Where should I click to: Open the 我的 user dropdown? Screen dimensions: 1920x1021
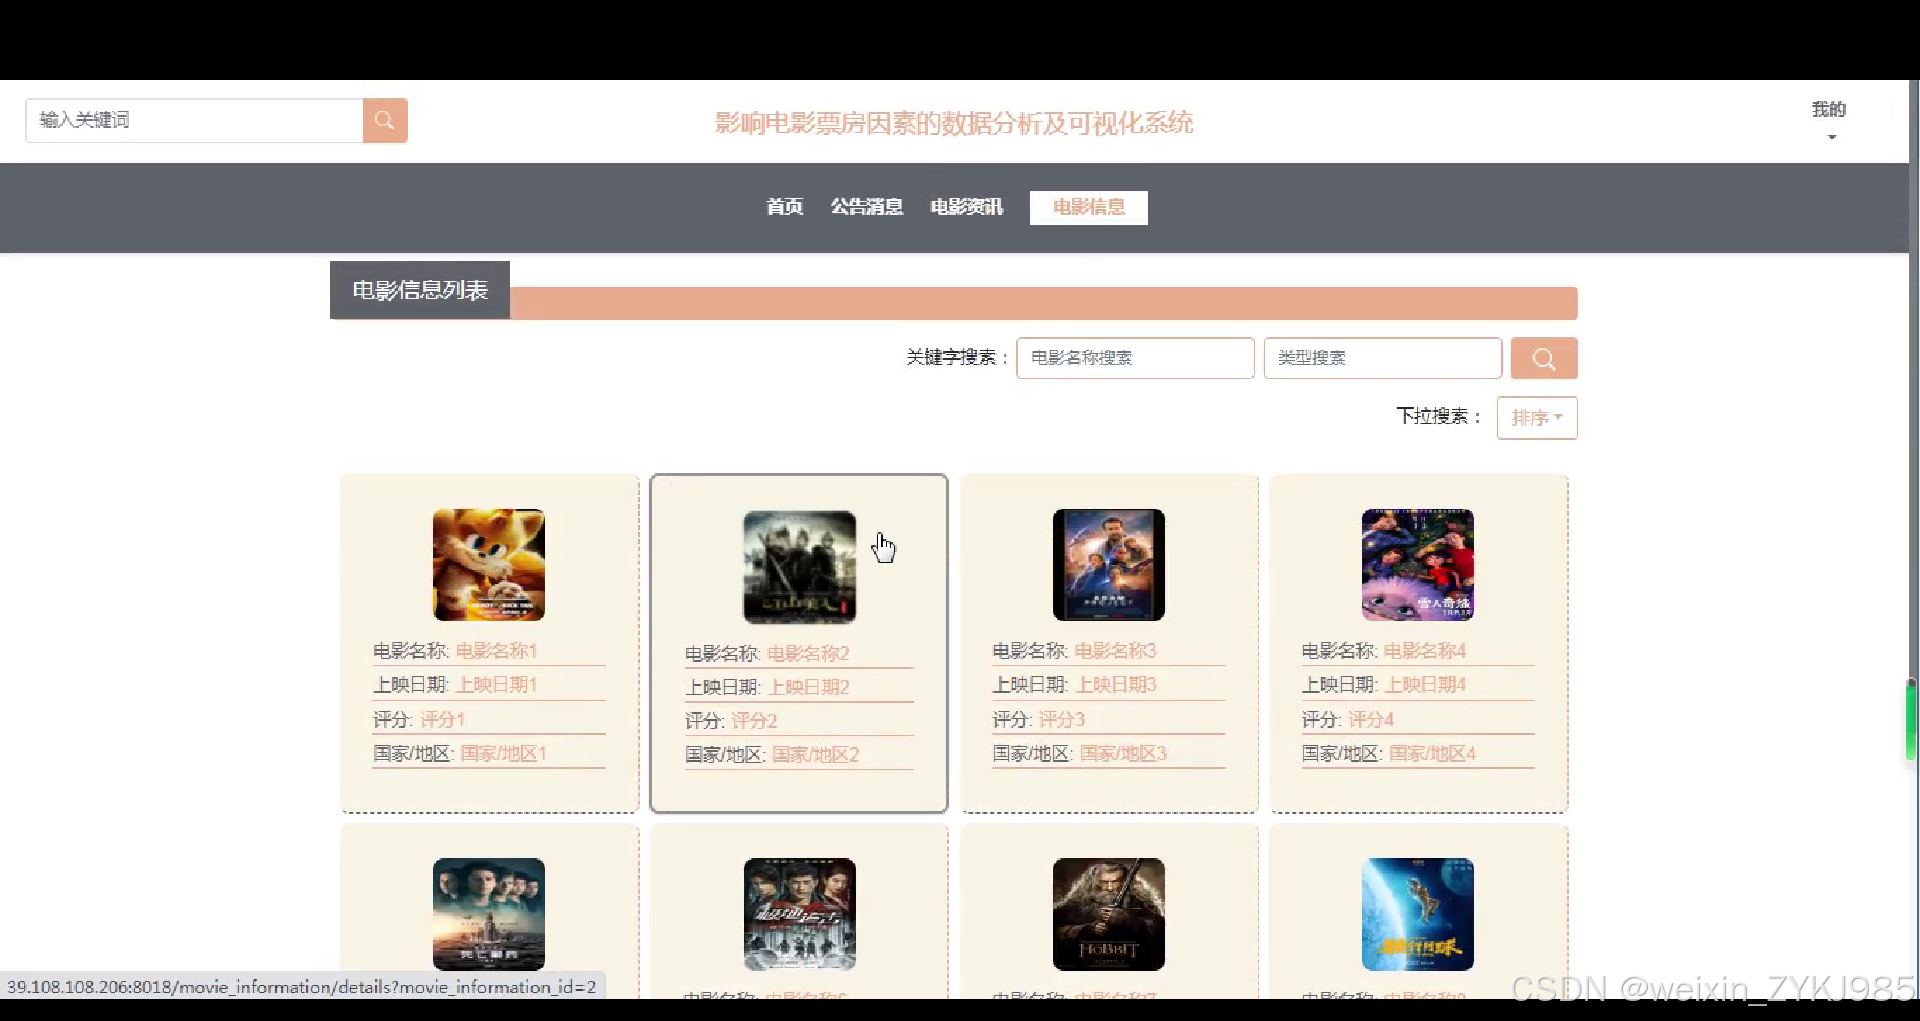[x=1829, y=120]
